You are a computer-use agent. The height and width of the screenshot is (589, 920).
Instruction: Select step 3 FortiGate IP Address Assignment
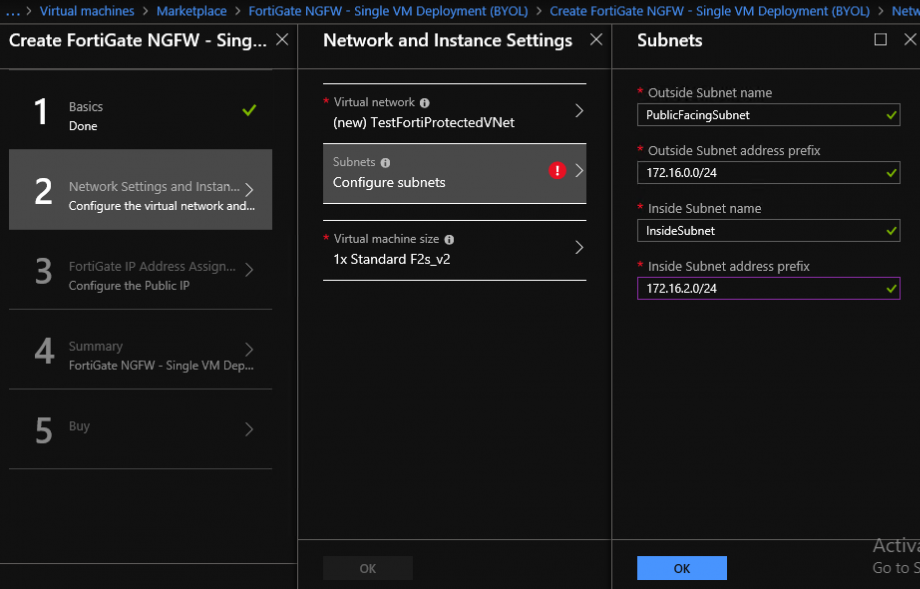point(140,276)
